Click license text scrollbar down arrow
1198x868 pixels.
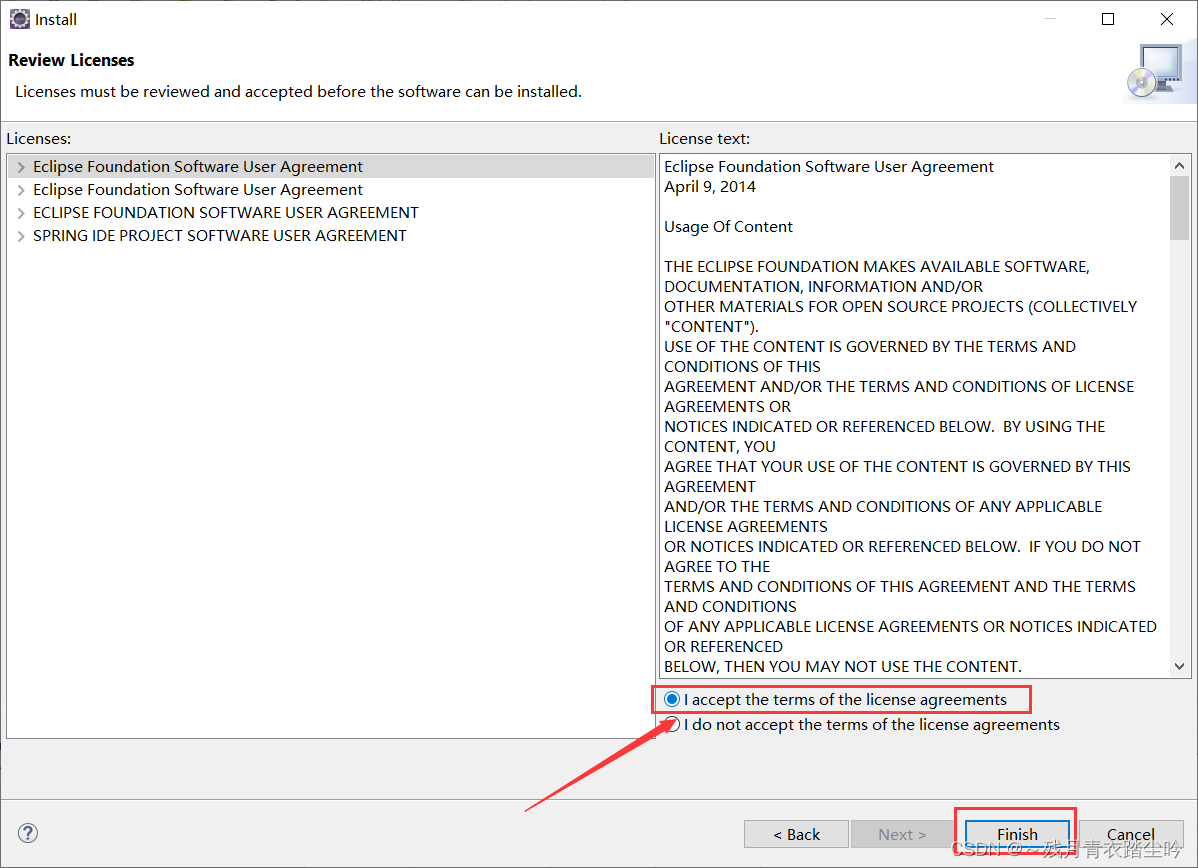coord(1179,666)
